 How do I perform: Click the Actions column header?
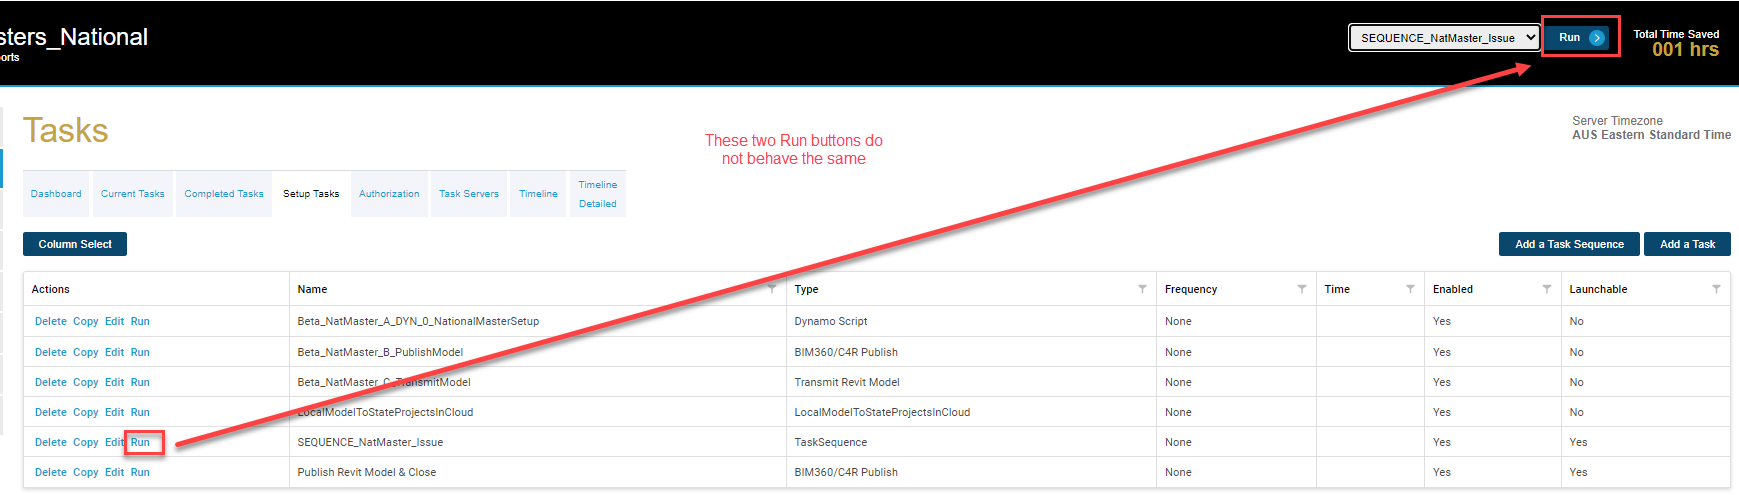(51, 289)
